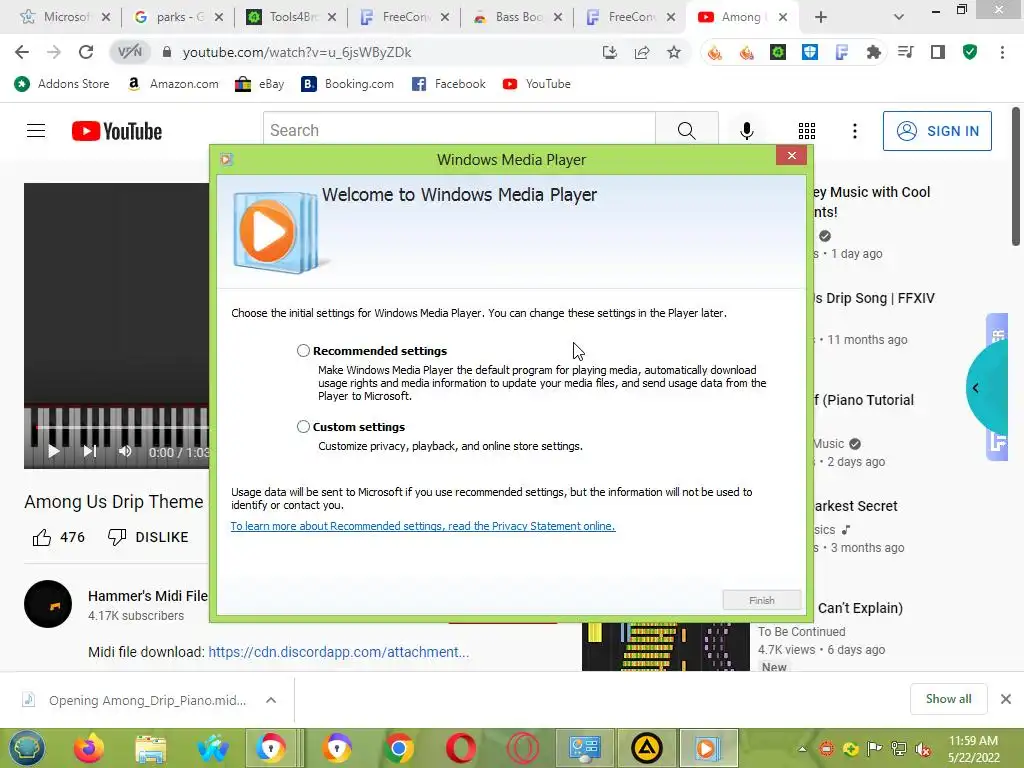Click the install app icon in address bar
The height and width of the screenshot is (768, 1024).
pyautogui.click(x=609, y=52)
